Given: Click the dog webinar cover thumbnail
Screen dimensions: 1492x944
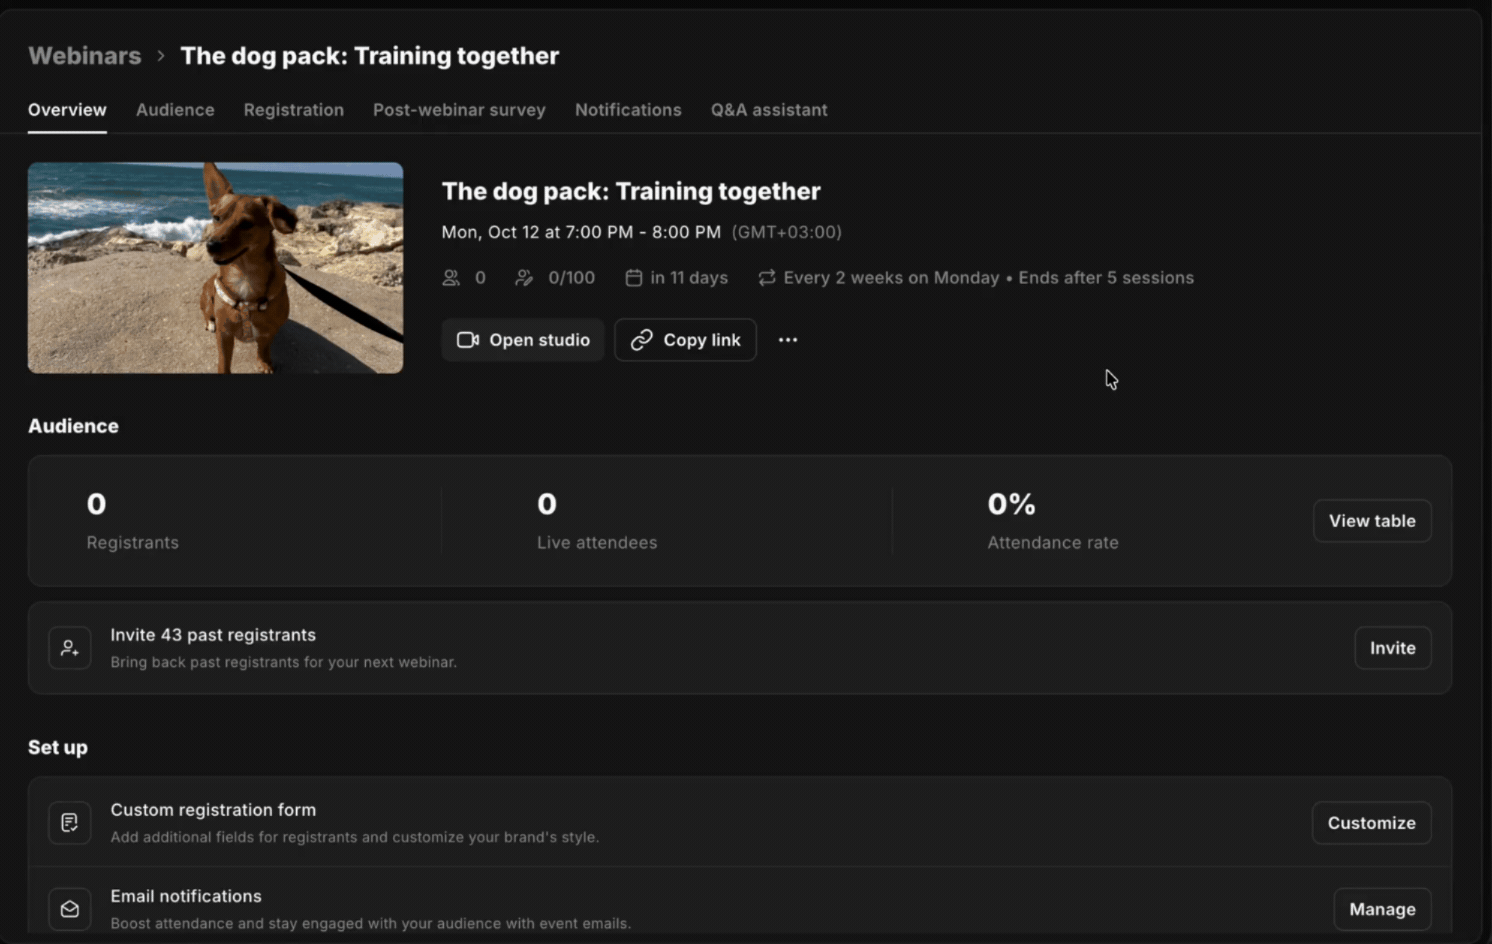Looking at the screenshot, I should click(215, 268).
